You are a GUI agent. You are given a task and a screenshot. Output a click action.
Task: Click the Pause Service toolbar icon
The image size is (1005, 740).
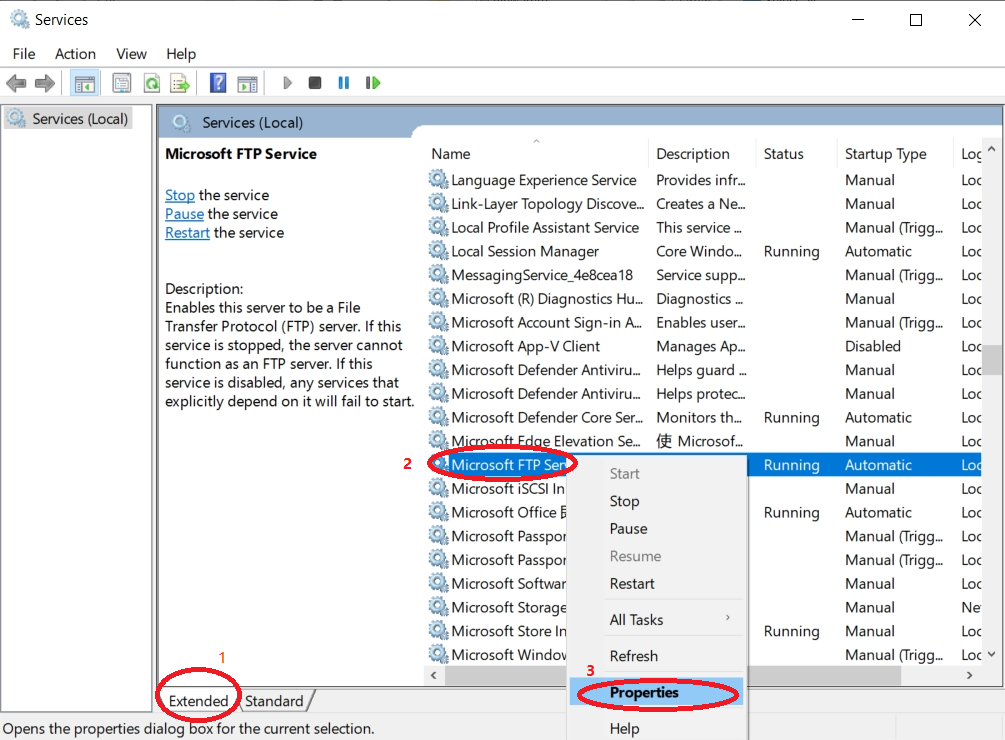click(344, 83)
